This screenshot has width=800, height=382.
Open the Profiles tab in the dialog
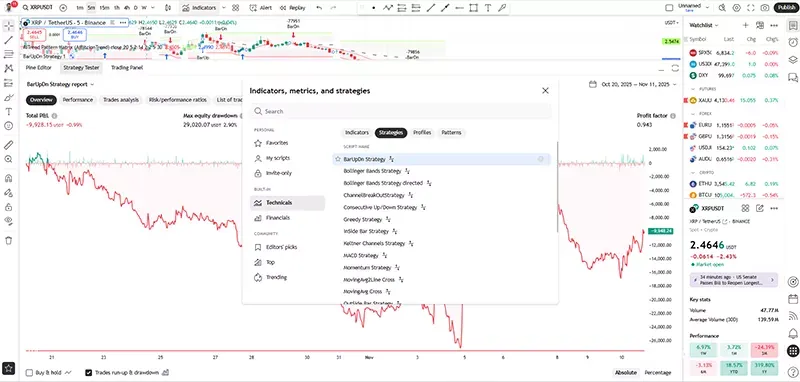point(422,133)
